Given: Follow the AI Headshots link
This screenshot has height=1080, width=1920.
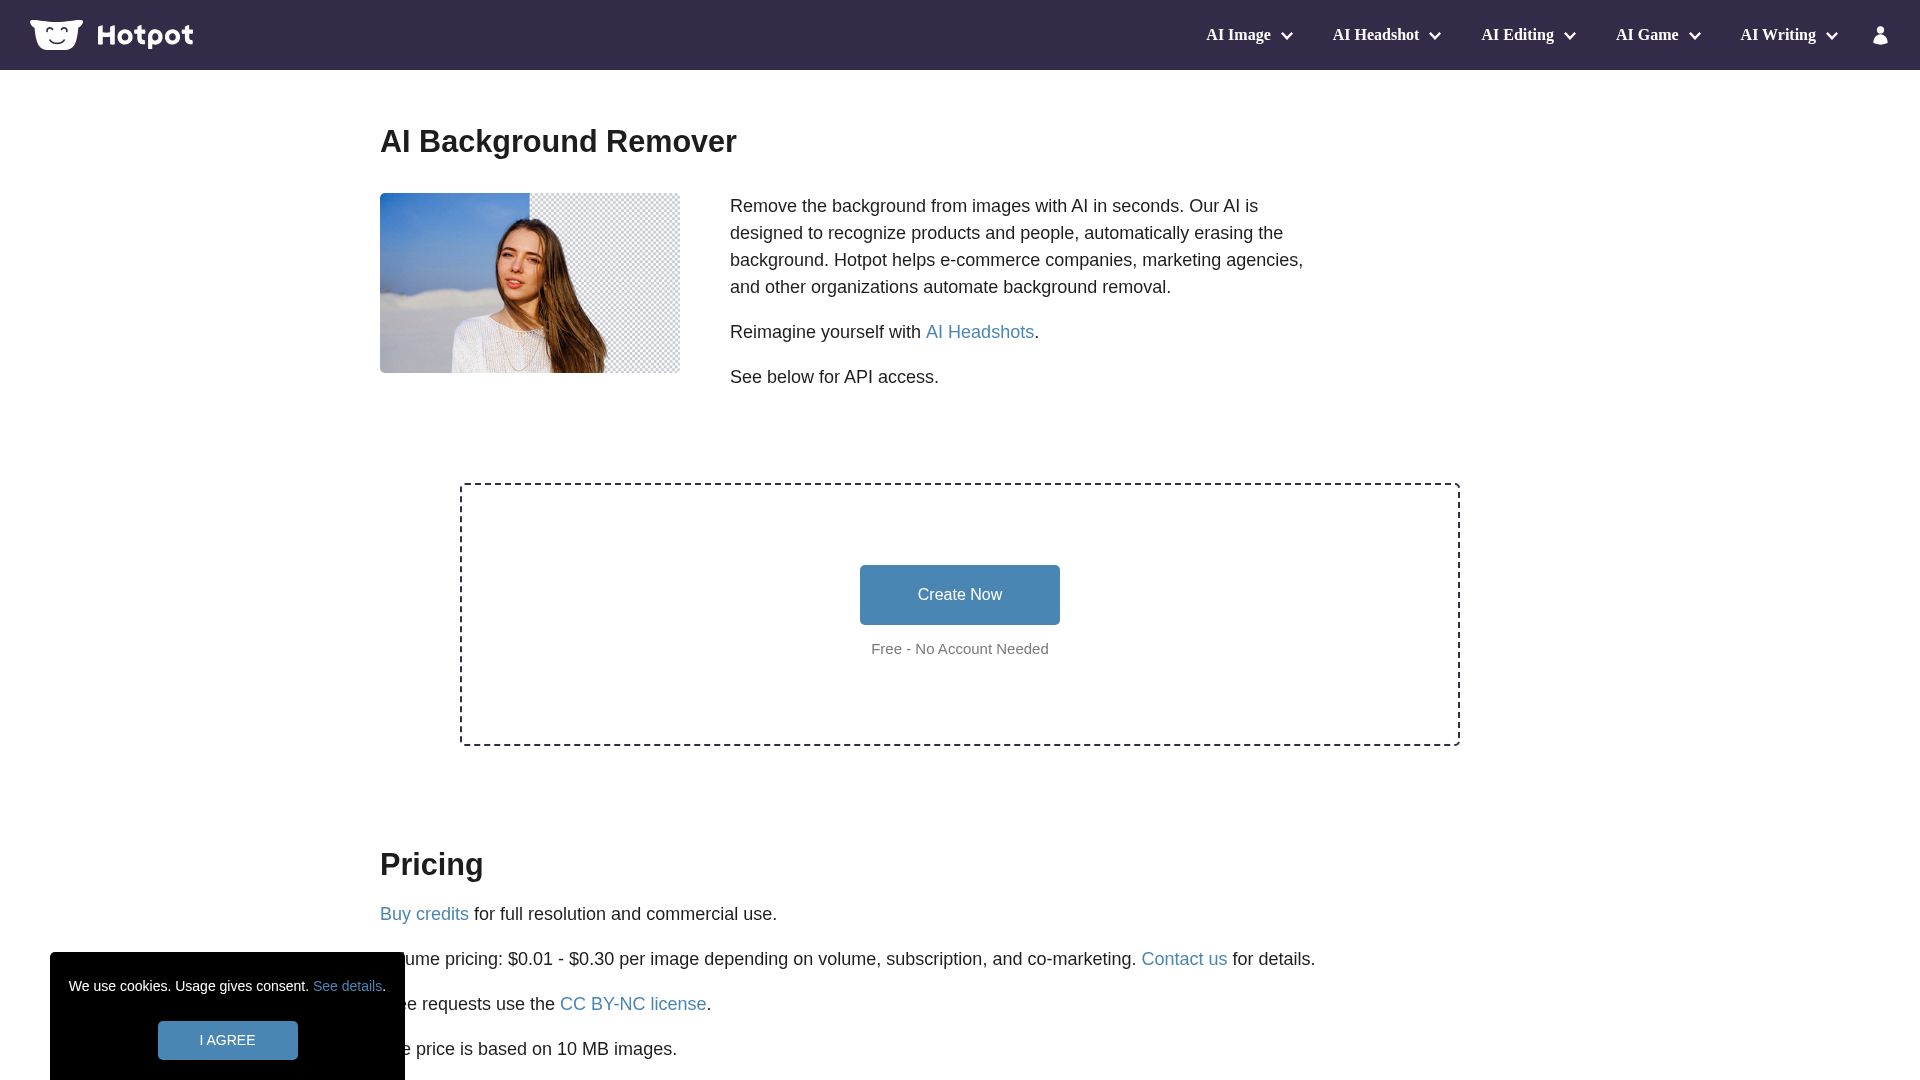Looking at the screenshot, I should 979,332.
